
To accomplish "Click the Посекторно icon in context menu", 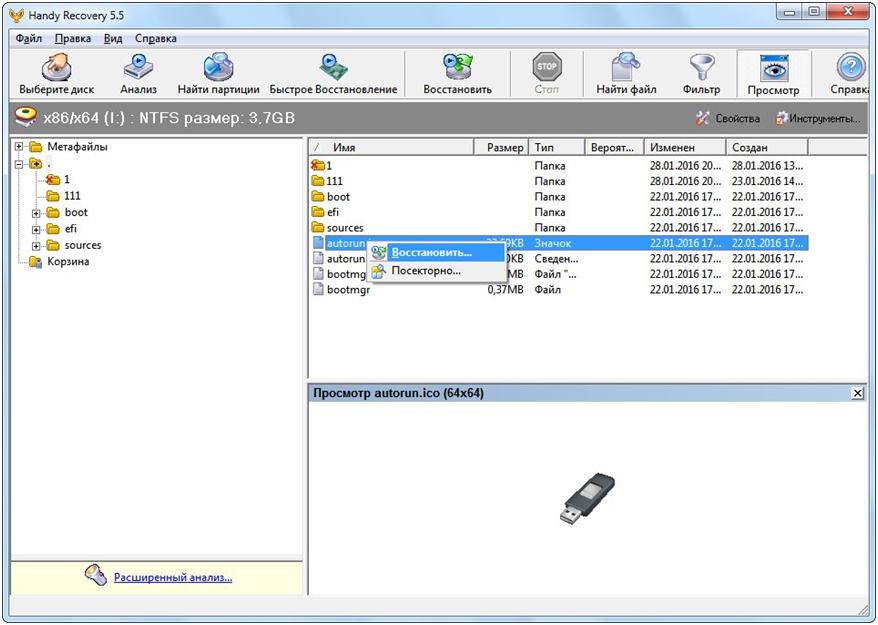I will tap(379, 271).
